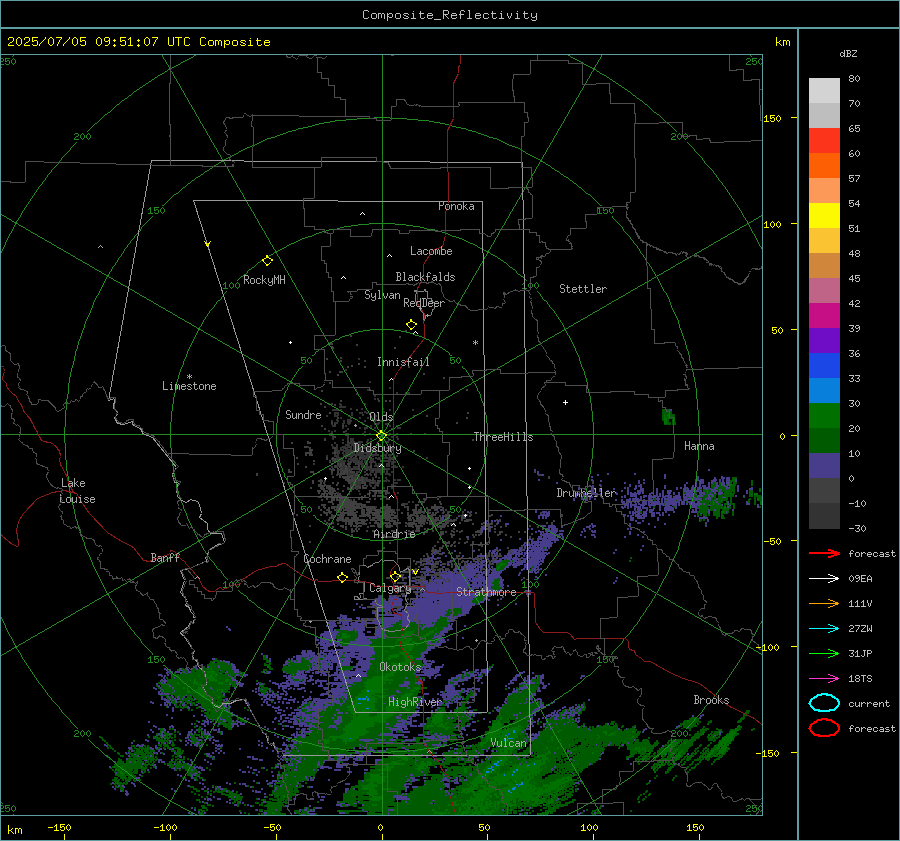Click the Didsbury city label
This screenshot has width=900, height=841.
pos(377,448)
